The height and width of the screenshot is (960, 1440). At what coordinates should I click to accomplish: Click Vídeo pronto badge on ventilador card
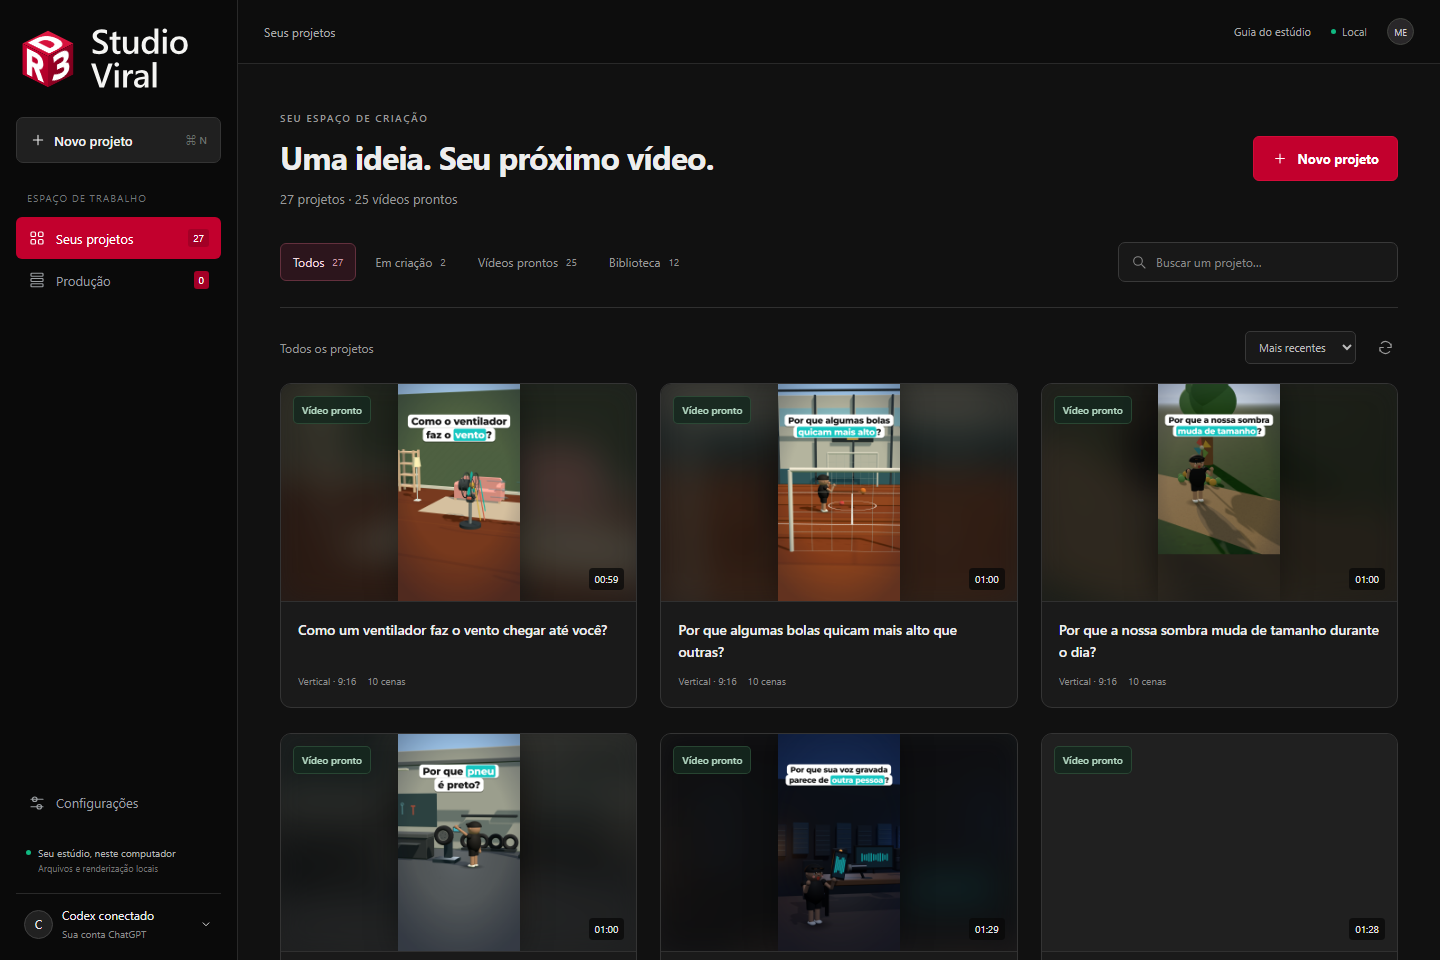[332, 410]
